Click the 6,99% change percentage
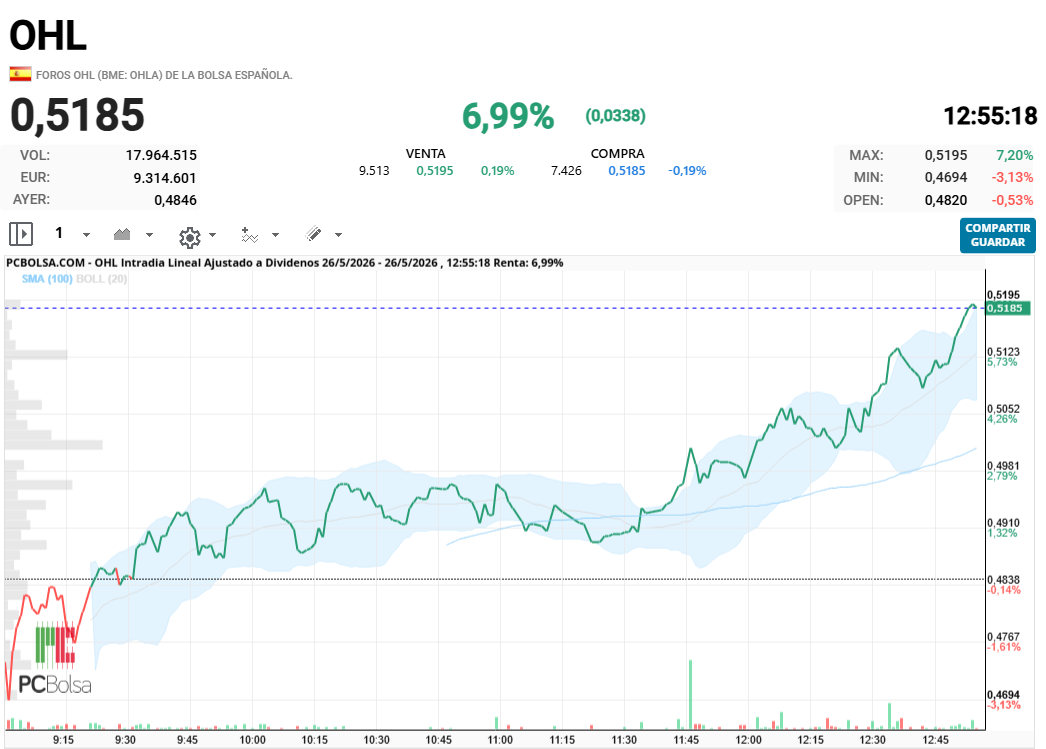The image size is (1046, 749). (508, 117)
